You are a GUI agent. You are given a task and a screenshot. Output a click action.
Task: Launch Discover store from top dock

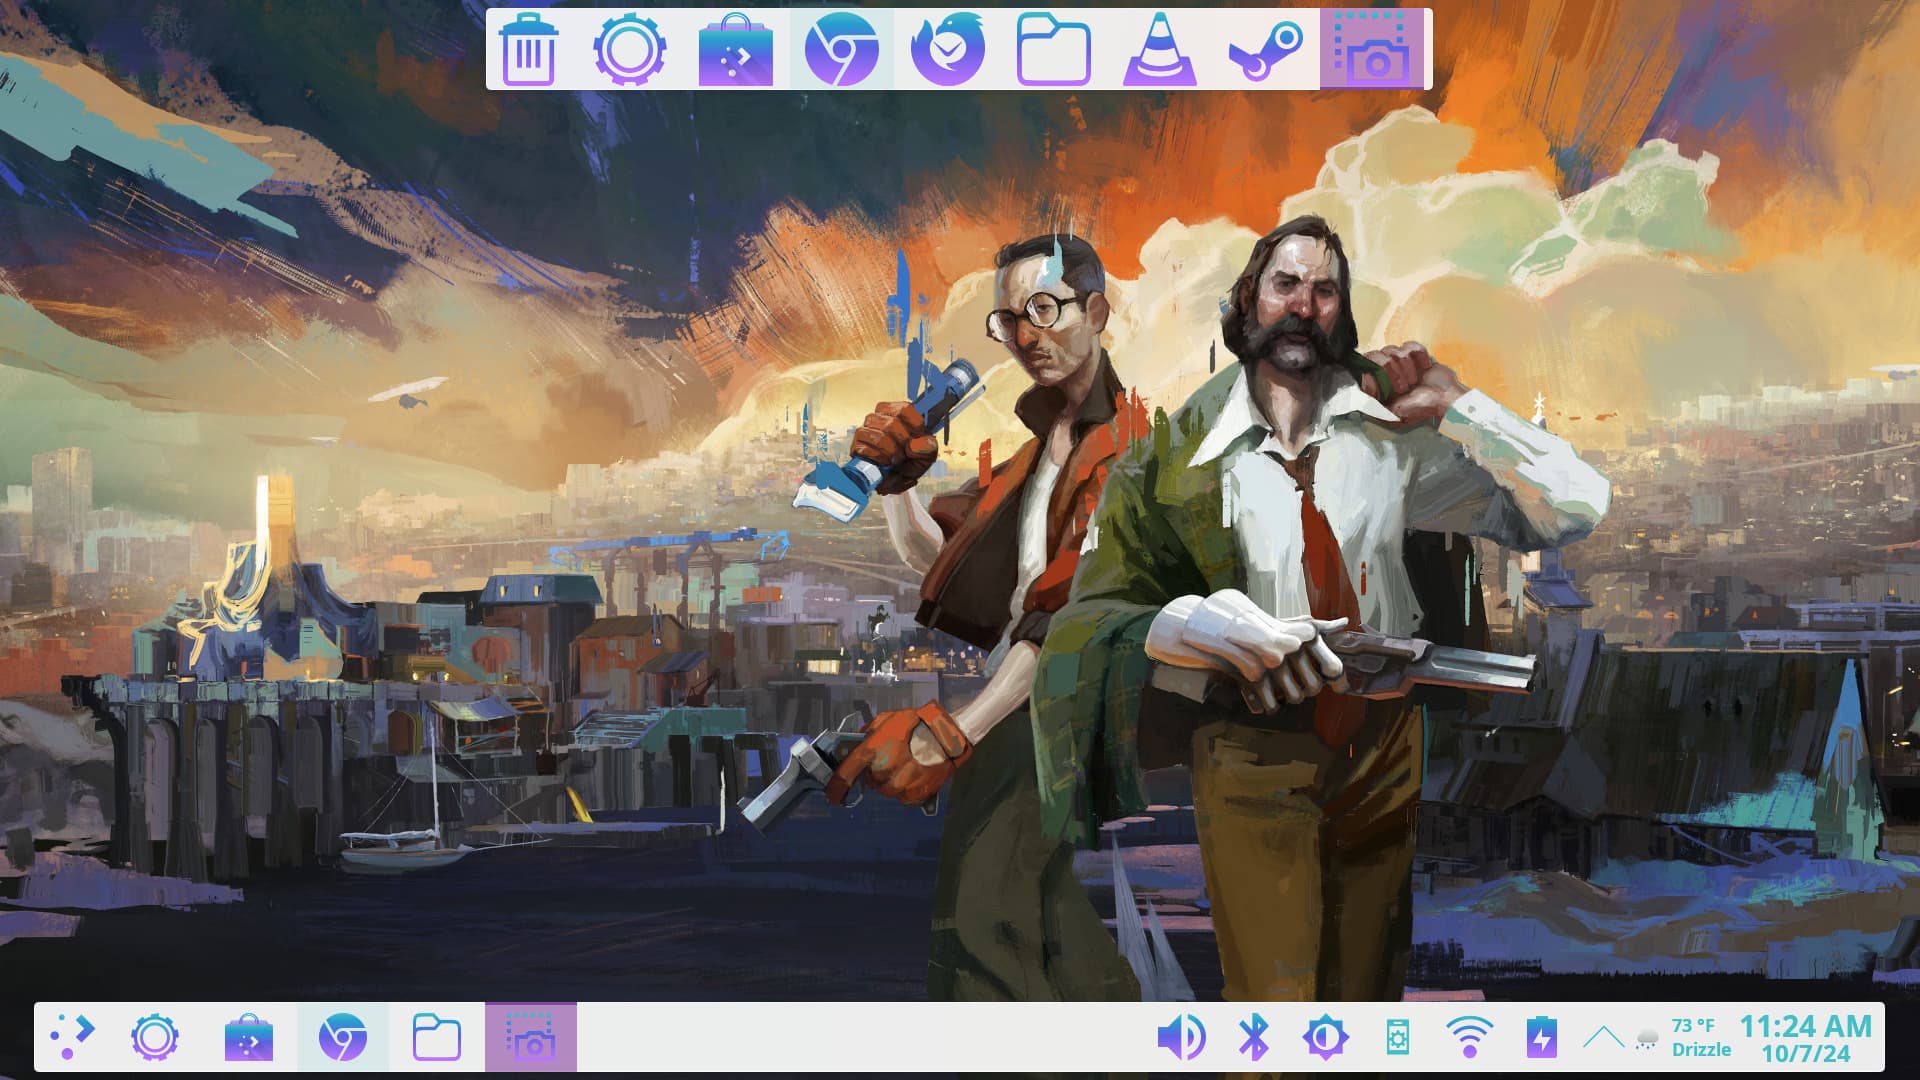tap(735, 49)
